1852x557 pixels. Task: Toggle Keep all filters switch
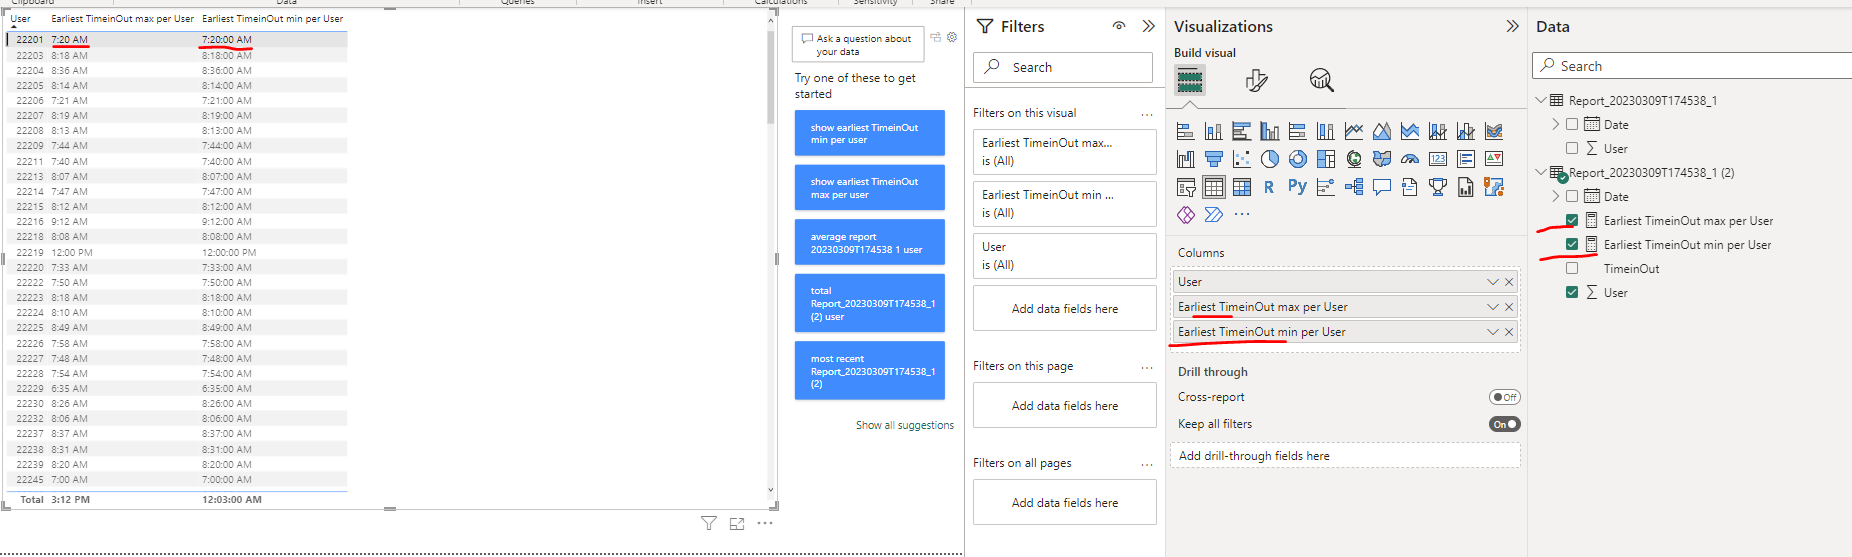(x=1505, y=424)
